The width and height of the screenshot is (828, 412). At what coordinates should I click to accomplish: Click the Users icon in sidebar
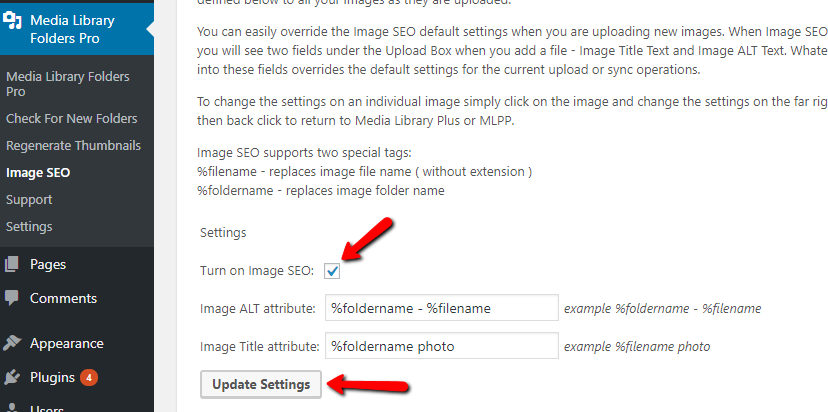point(12,408)
